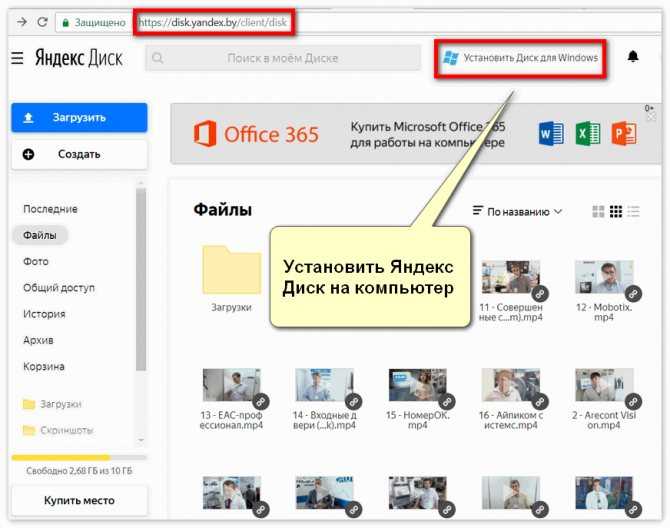Click the share link badge on 15 - НомерОК.mp4
This screenshot has width=670, height=528.
click(x=447, y=402)
